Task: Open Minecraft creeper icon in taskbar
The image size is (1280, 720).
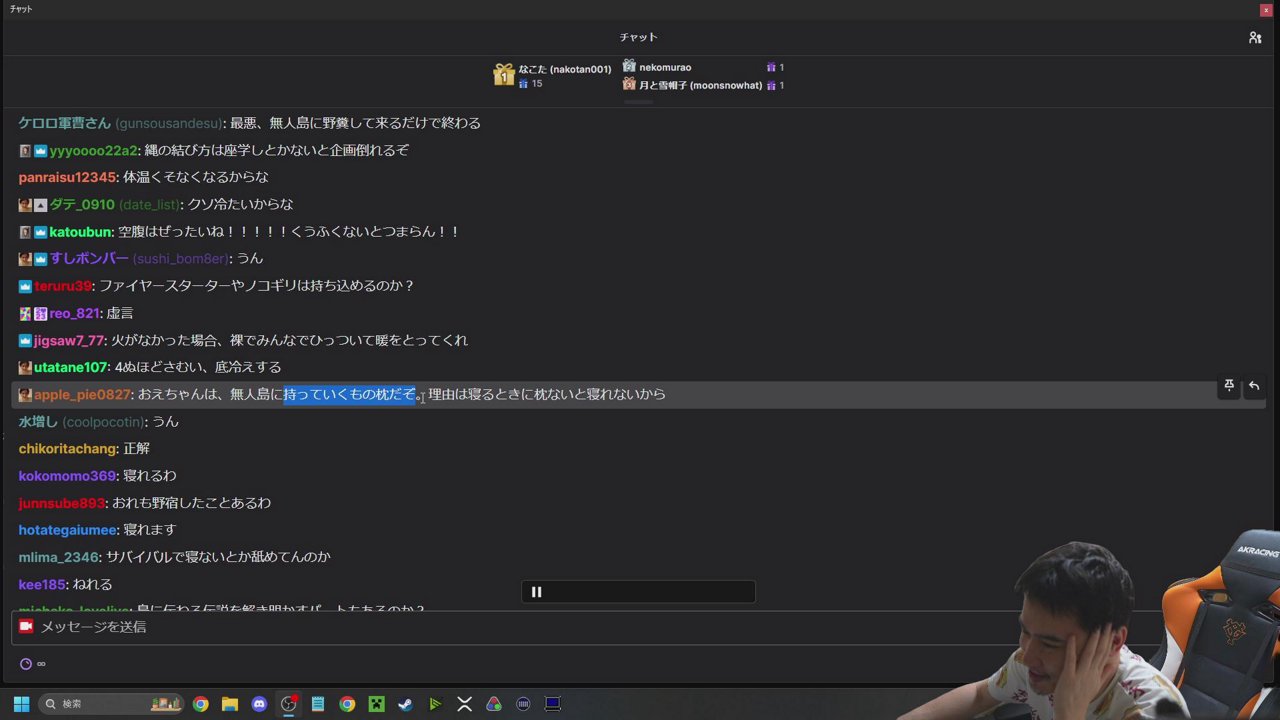Action: (x=376, y=704)
